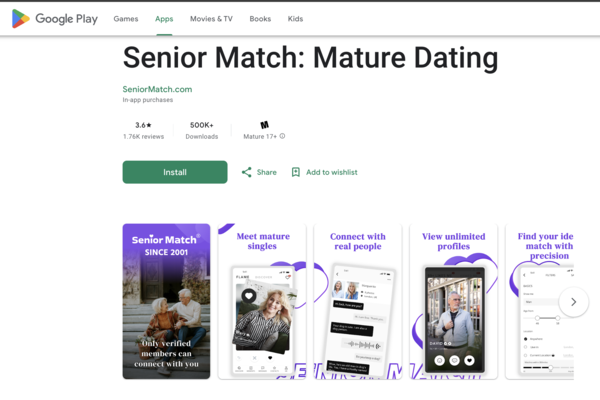The height and width of the screenshot is (400, 600).
Task: Select the Apps tab
Action: [x=164, y=19]
